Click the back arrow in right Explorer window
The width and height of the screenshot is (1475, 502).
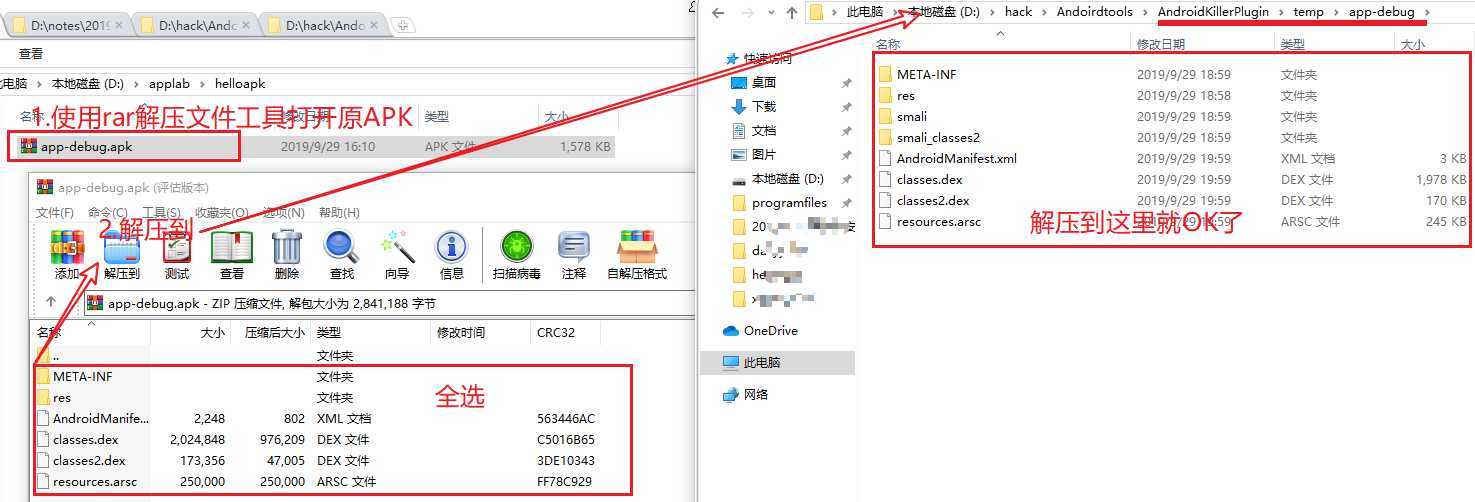point(718,12)
